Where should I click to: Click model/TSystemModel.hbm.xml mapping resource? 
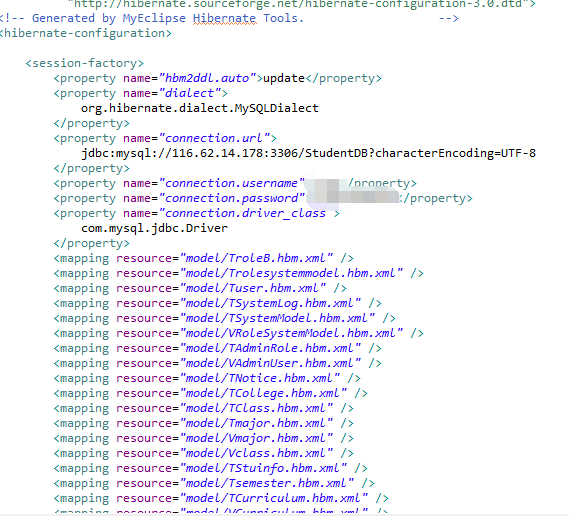coord(277,318)
